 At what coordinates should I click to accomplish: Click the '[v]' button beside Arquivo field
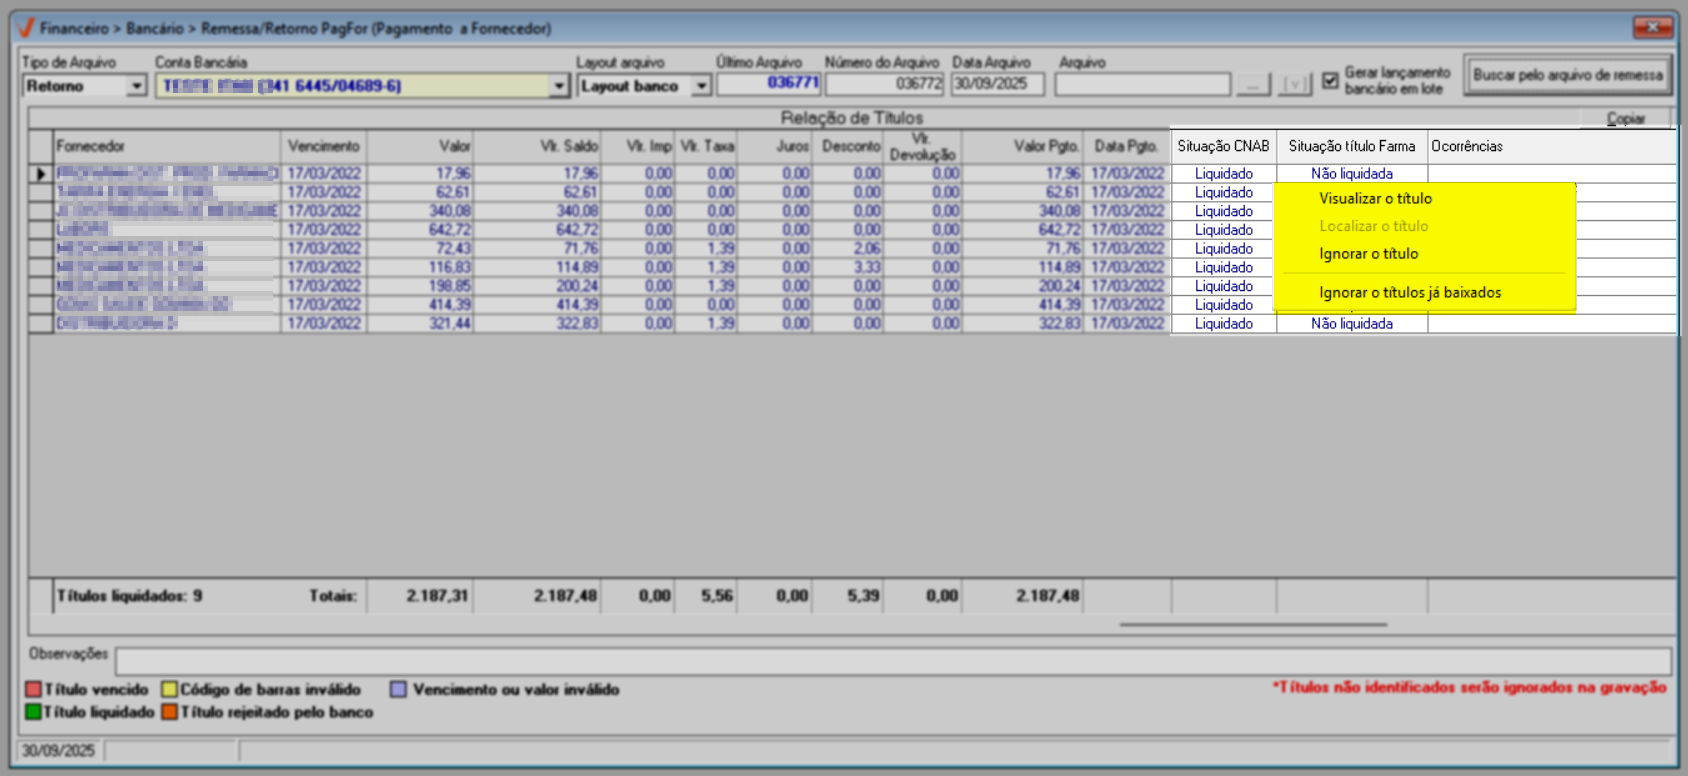(x=1295, y=85)
